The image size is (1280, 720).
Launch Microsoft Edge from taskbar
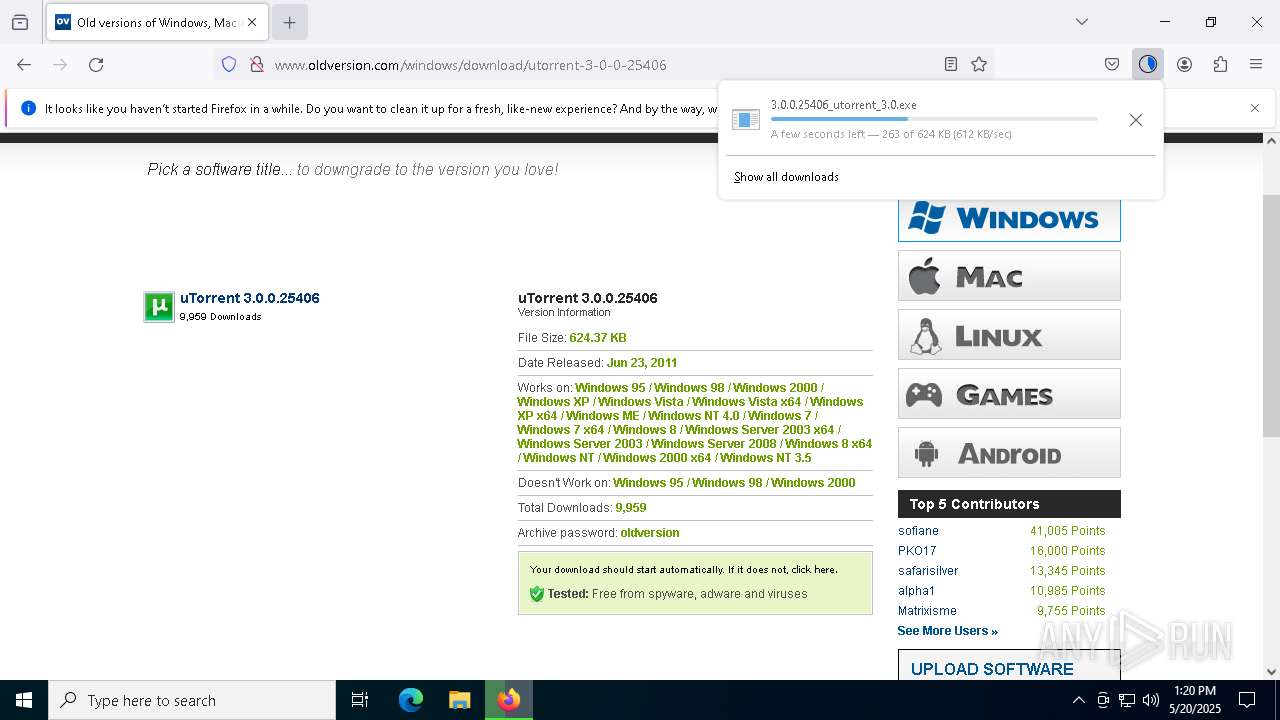[411, 700]
